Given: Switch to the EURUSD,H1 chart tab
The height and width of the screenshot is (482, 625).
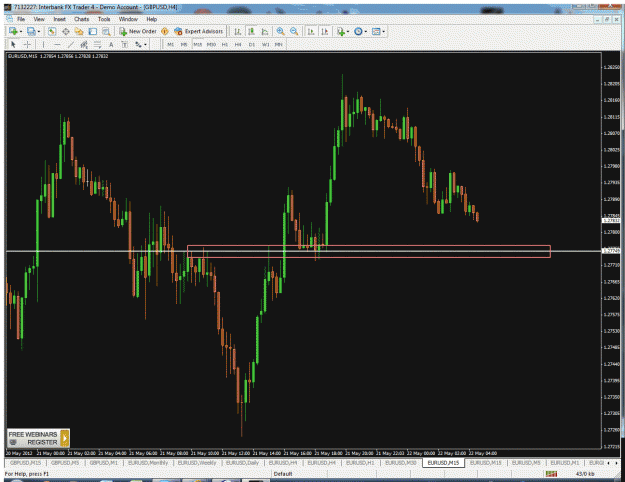Looking at the screenshot, I should (x=360, y=463).
